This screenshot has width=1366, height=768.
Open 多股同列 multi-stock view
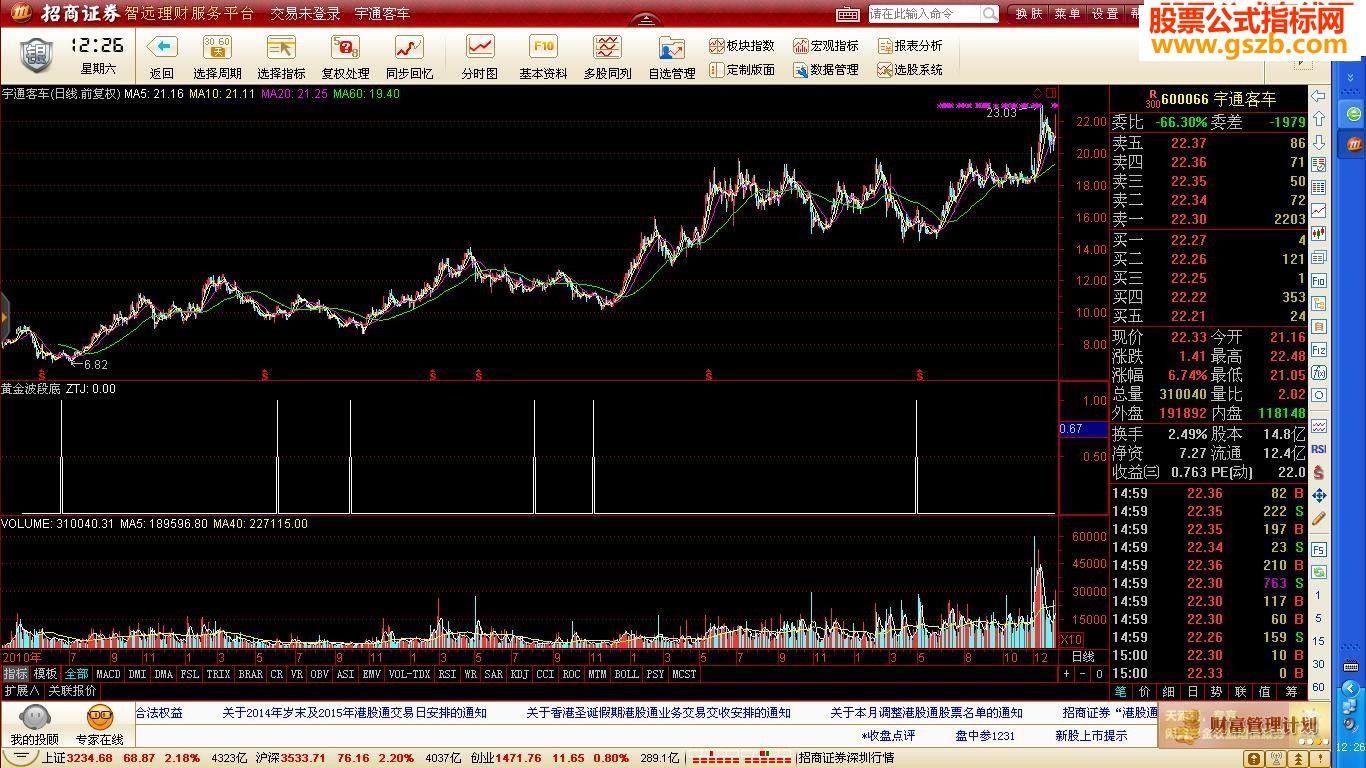point(607,56)
